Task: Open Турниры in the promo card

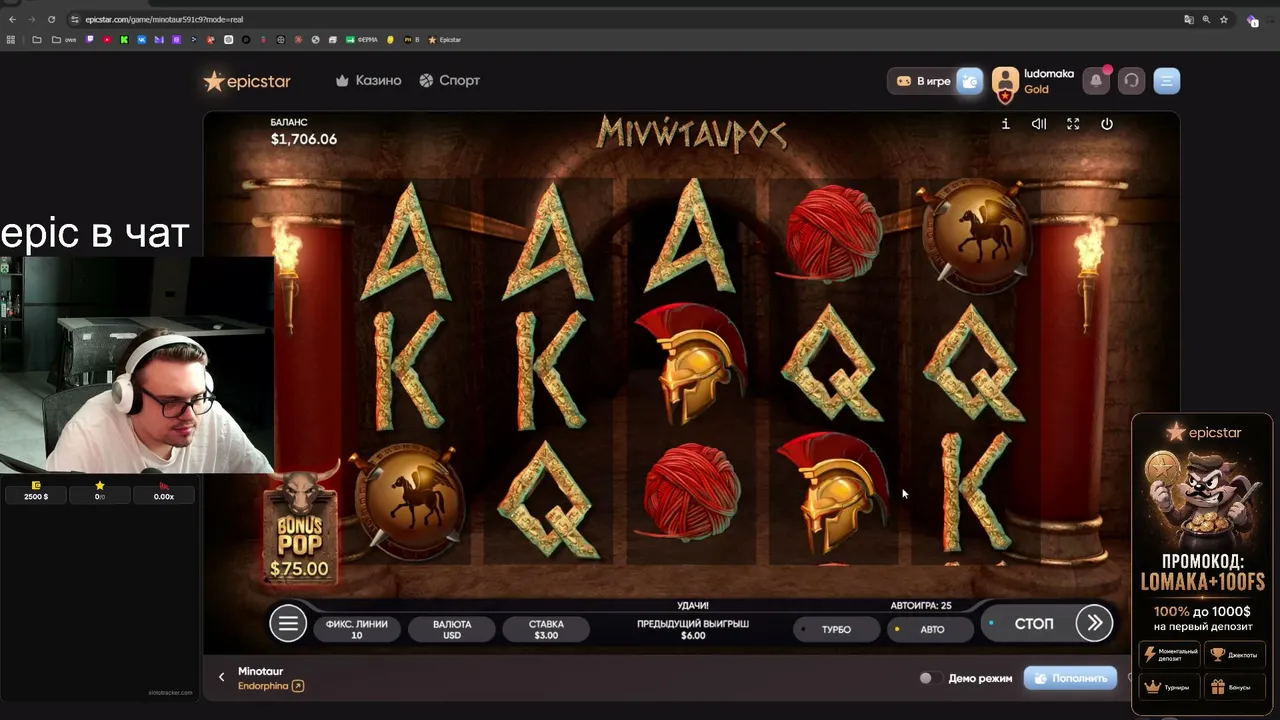Action: (x=1171, y=687)
